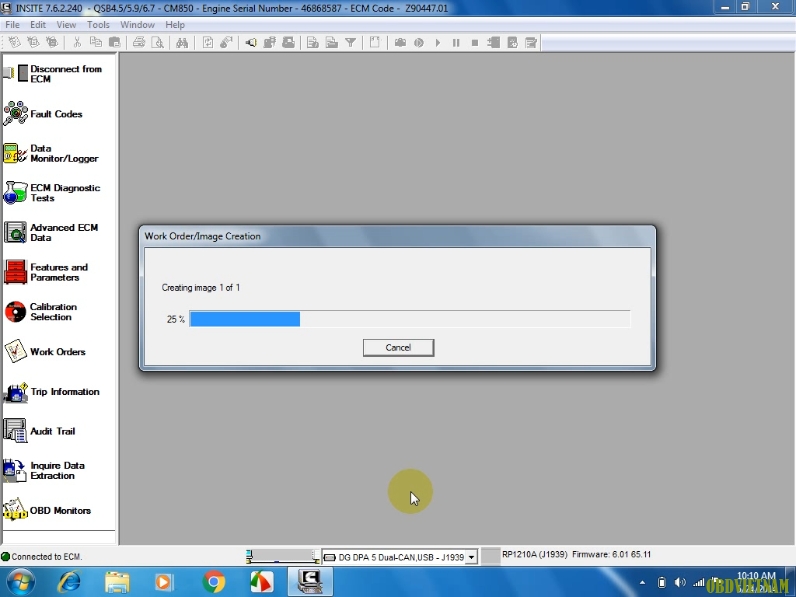The image size is (796, 597).
Task: Click the binoculars Find toolbar icon
Action: coord(182,43)
